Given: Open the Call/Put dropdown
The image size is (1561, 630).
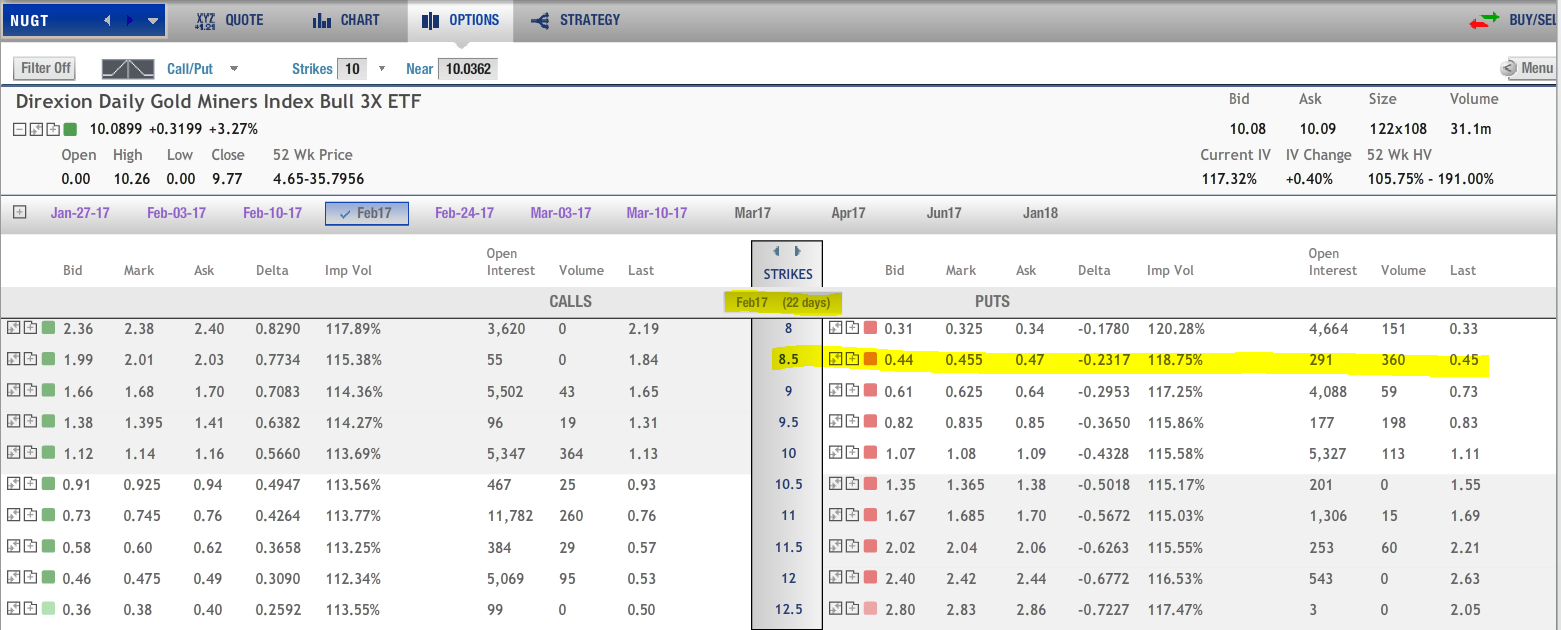Looking at the screenshot, I should [x=234, y=69].
